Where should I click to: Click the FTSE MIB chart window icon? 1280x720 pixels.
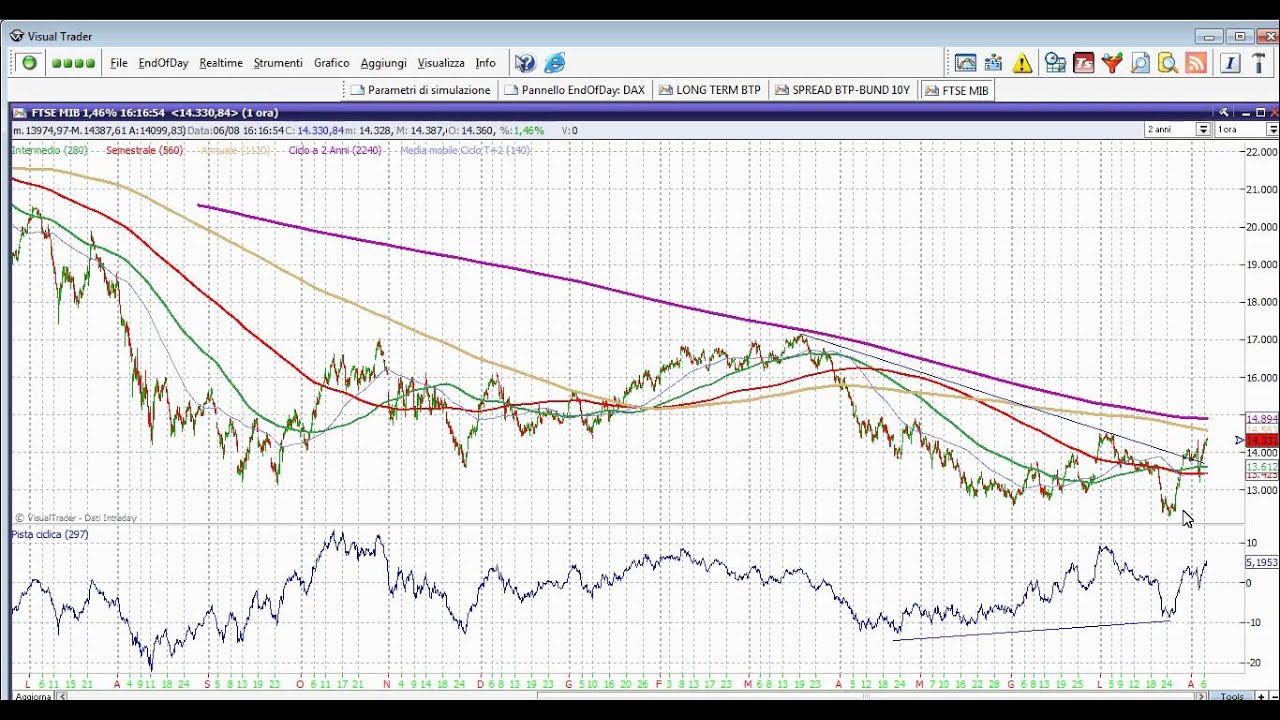19,112
